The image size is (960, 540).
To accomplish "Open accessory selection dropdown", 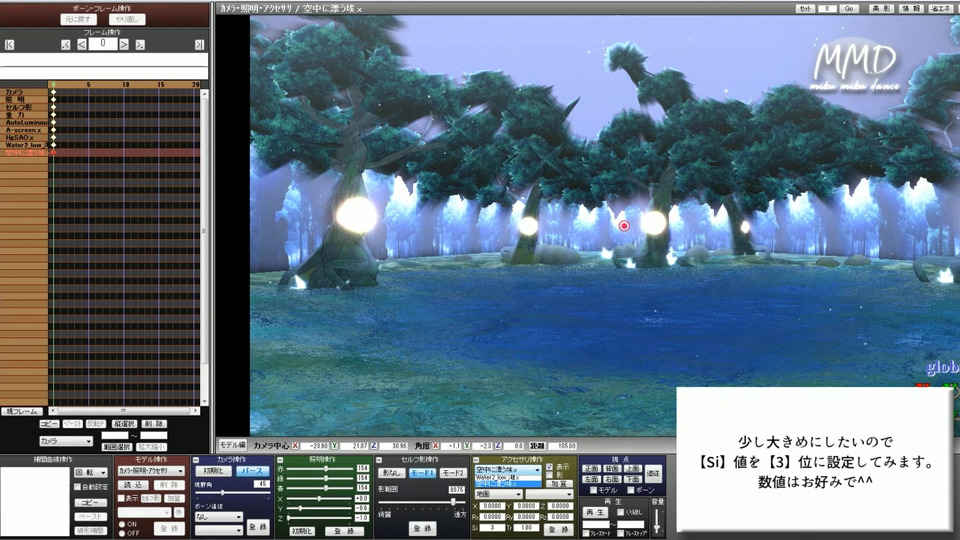I will tap(508, 470).
